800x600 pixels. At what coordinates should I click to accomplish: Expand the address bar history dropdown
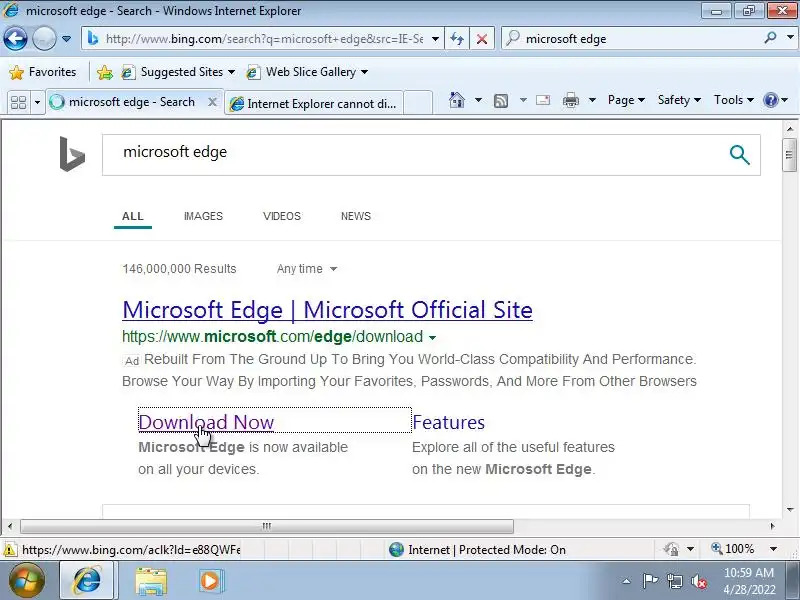coord(435,39)
